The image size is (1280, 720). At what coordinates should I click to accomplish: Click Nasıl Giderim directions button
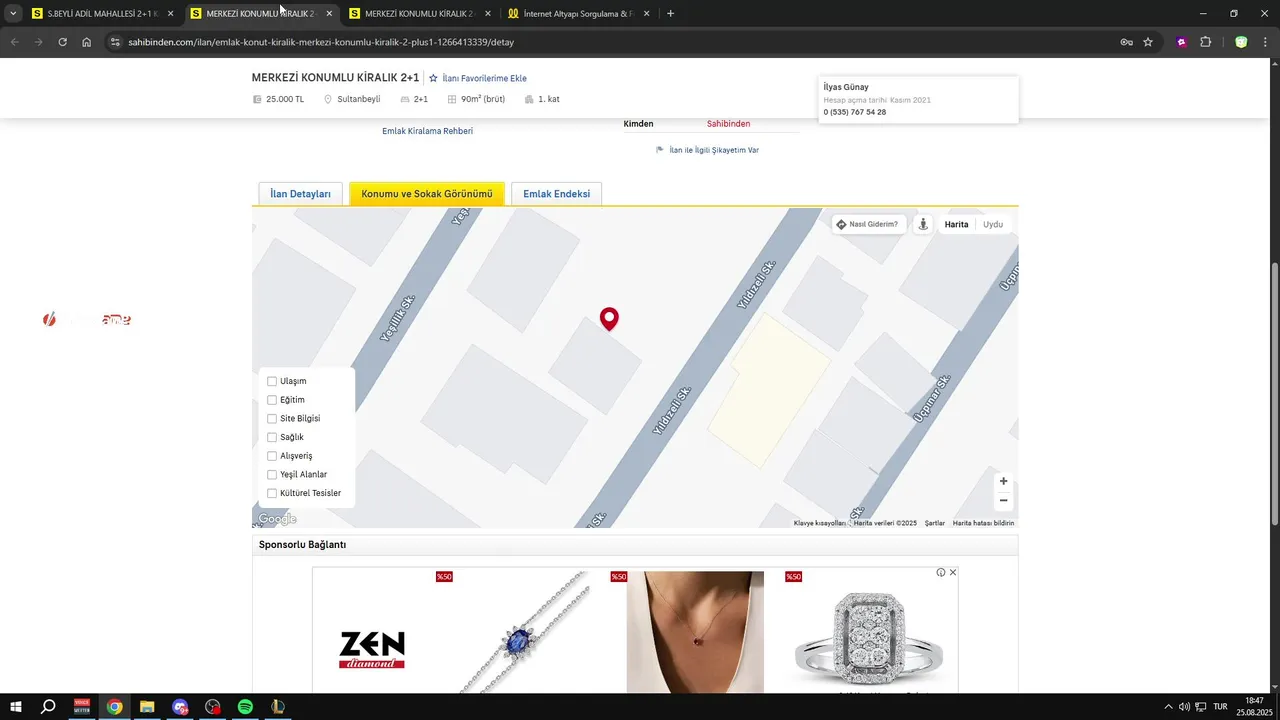pos(868,224)
